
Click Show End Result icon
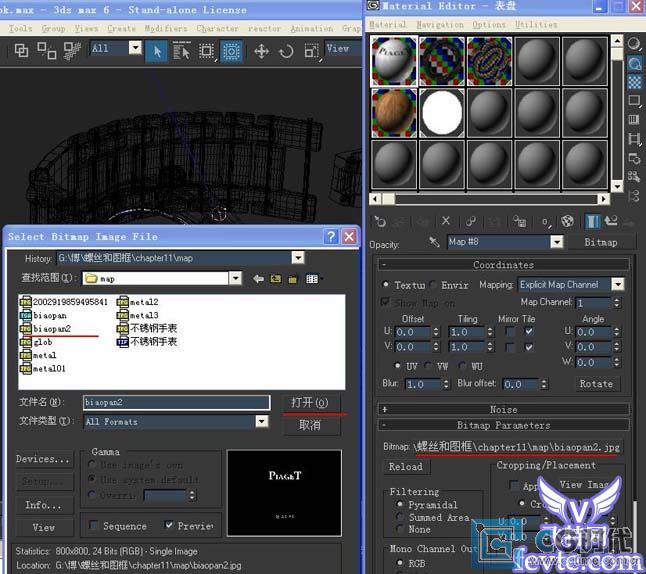tap(592, 222)
